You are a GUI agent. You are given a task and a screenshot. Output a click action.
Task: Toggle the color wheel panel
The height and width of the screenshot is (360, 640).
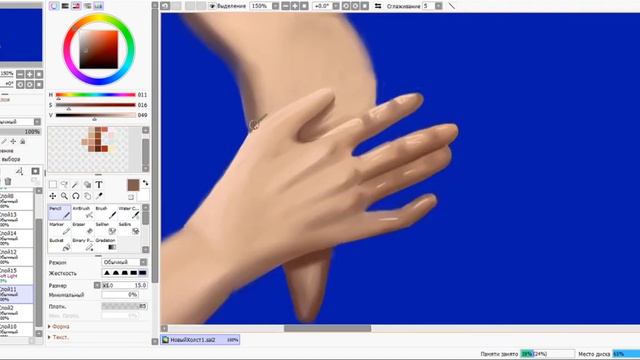coord(54,6)
